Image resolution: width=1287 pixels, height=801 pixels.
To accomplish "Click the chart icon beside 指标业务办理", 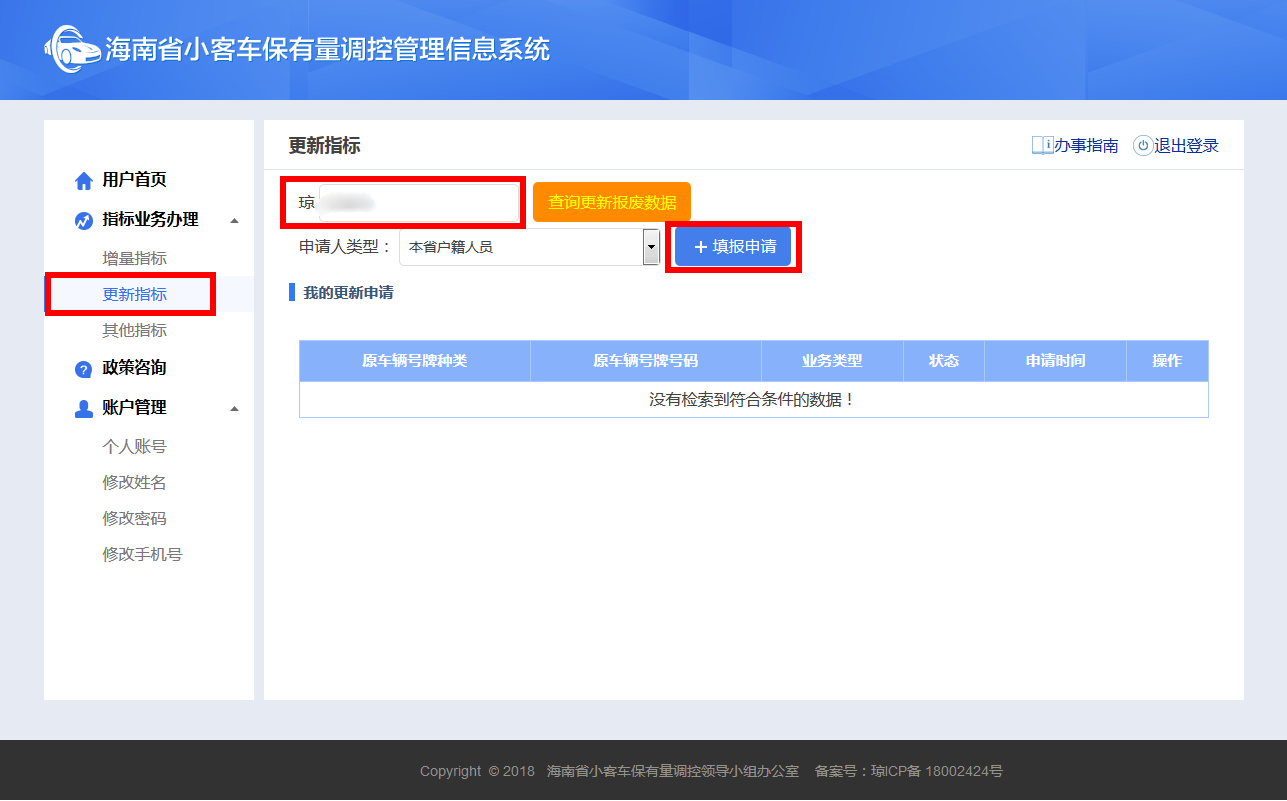I will [x=84, y=221].
